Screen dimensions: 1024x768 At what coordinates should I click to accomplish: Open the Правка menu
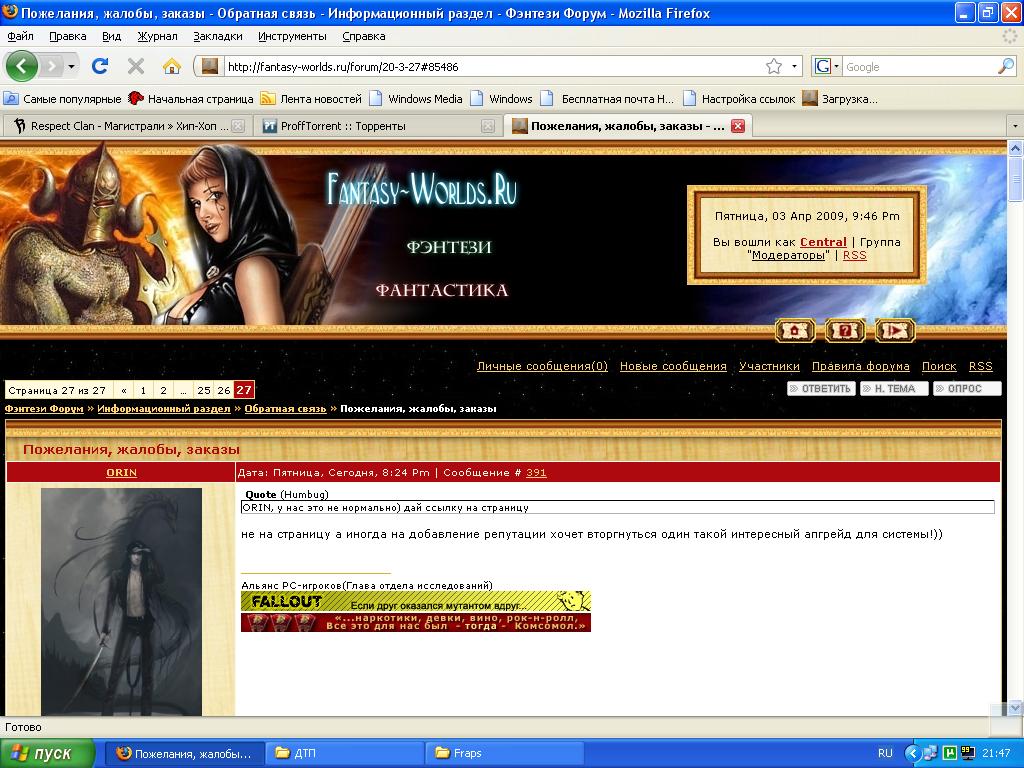point(67,36)
